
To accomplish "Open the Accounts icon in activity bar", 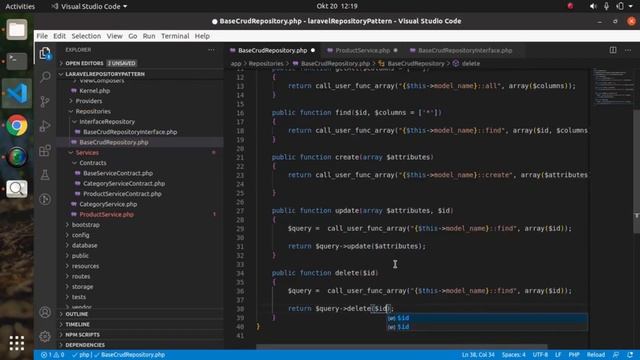I will point(45,312).
